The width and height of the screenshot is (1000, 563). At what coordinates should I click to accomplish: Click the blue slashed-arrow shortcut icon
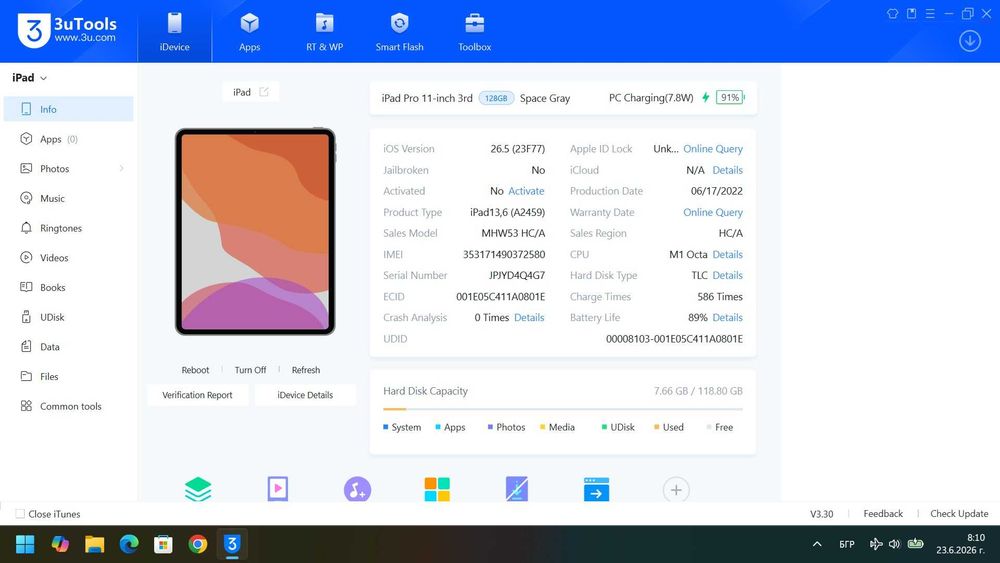pos(517,489)
